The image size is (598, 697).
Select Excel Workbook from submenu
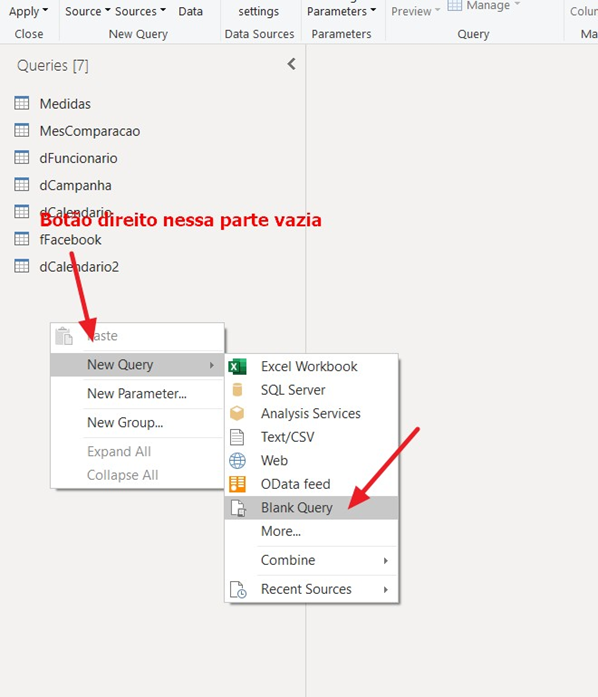pos(311,367)
